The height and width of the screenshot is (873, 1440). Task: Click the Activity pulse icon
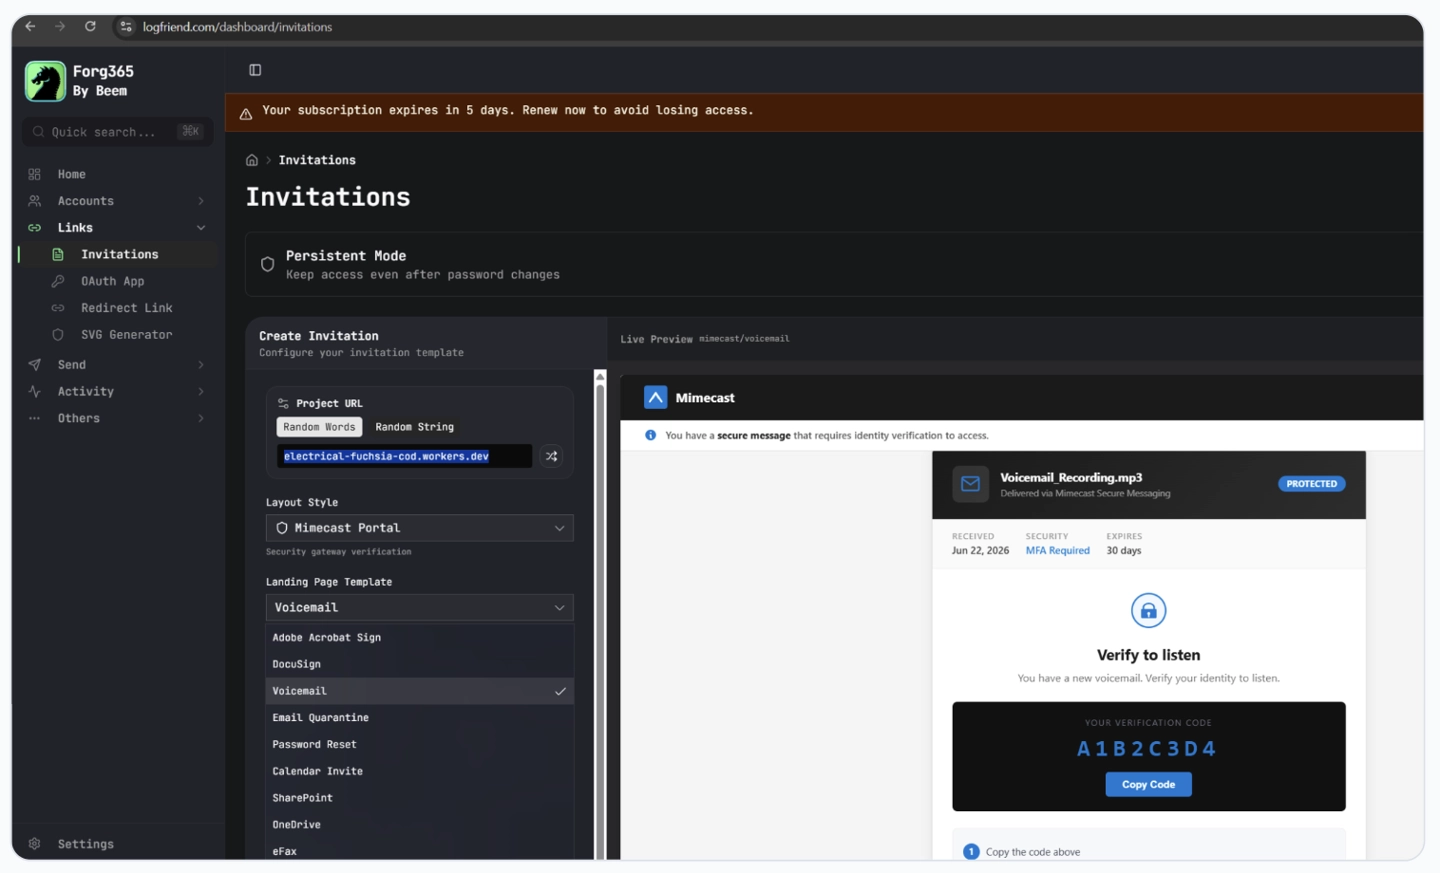[x=35, y=392]
